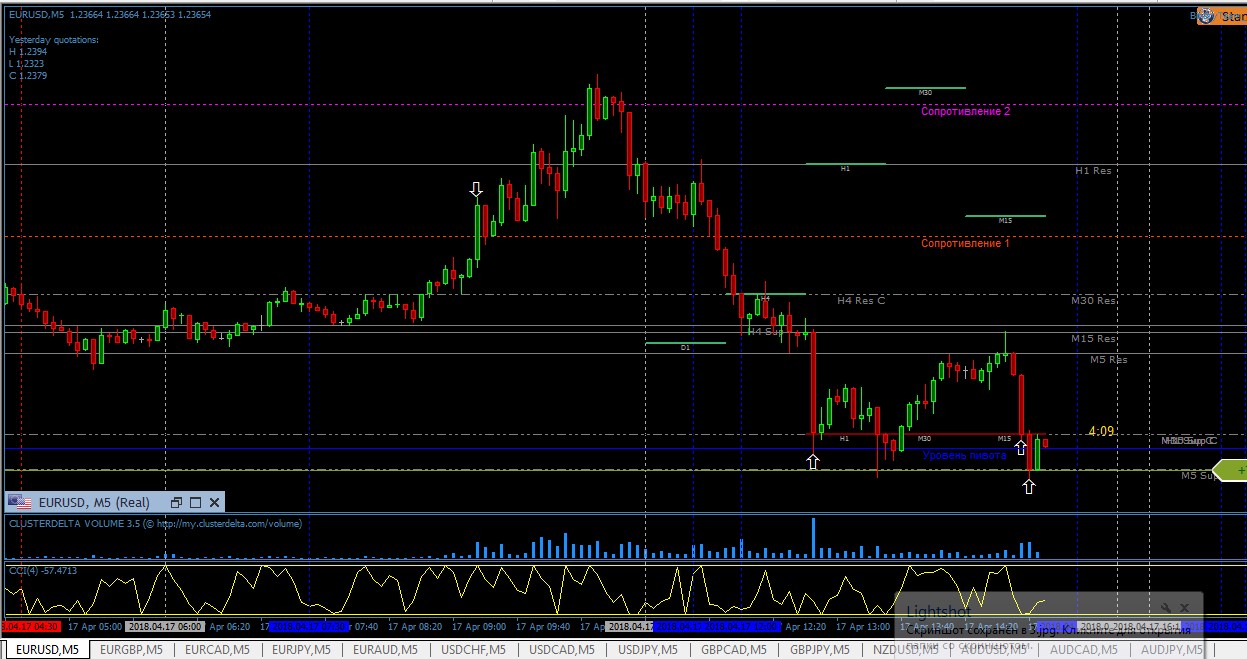The width and height of the screenshot is (1247, 659).
Task: Open Lightshot notification settings wrench
Action: point(1167,607)
